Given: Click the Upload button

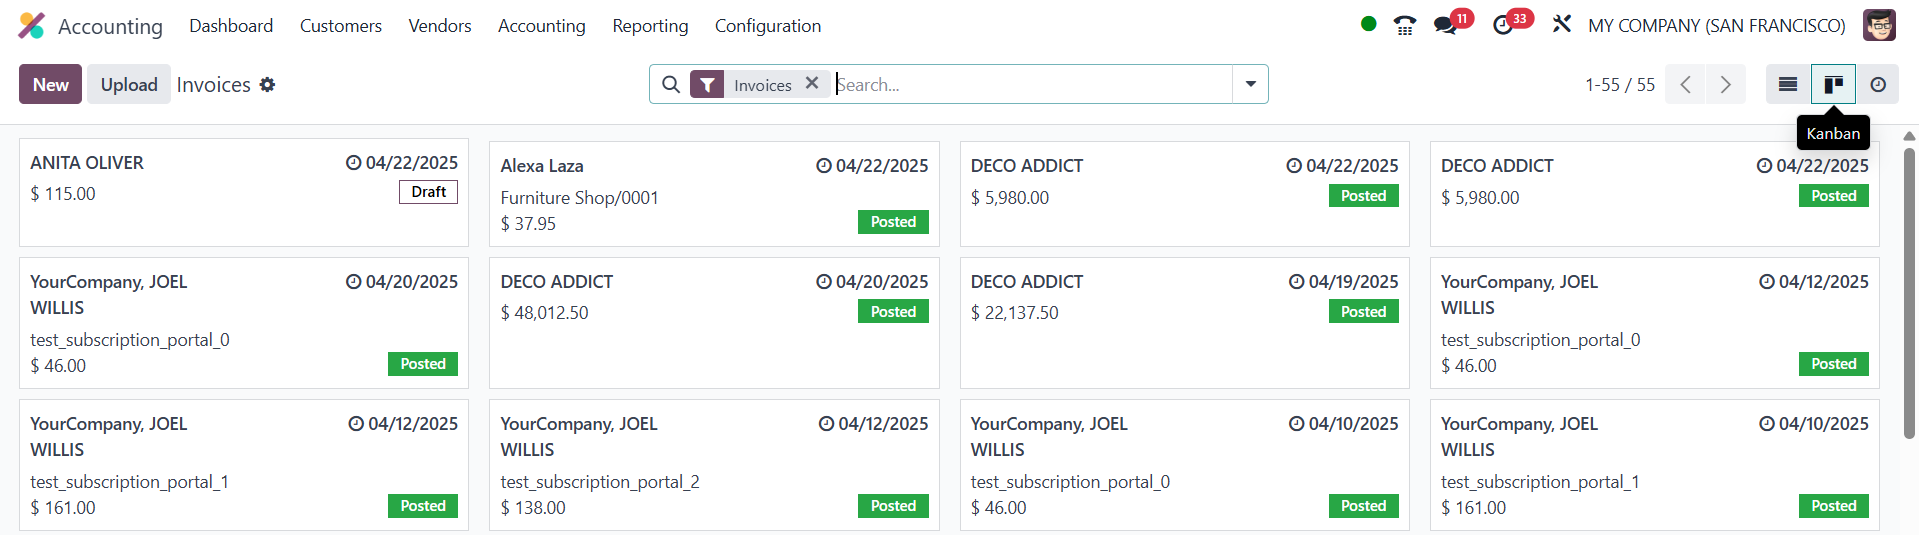Looking at the screenshot, I should 129,85.
